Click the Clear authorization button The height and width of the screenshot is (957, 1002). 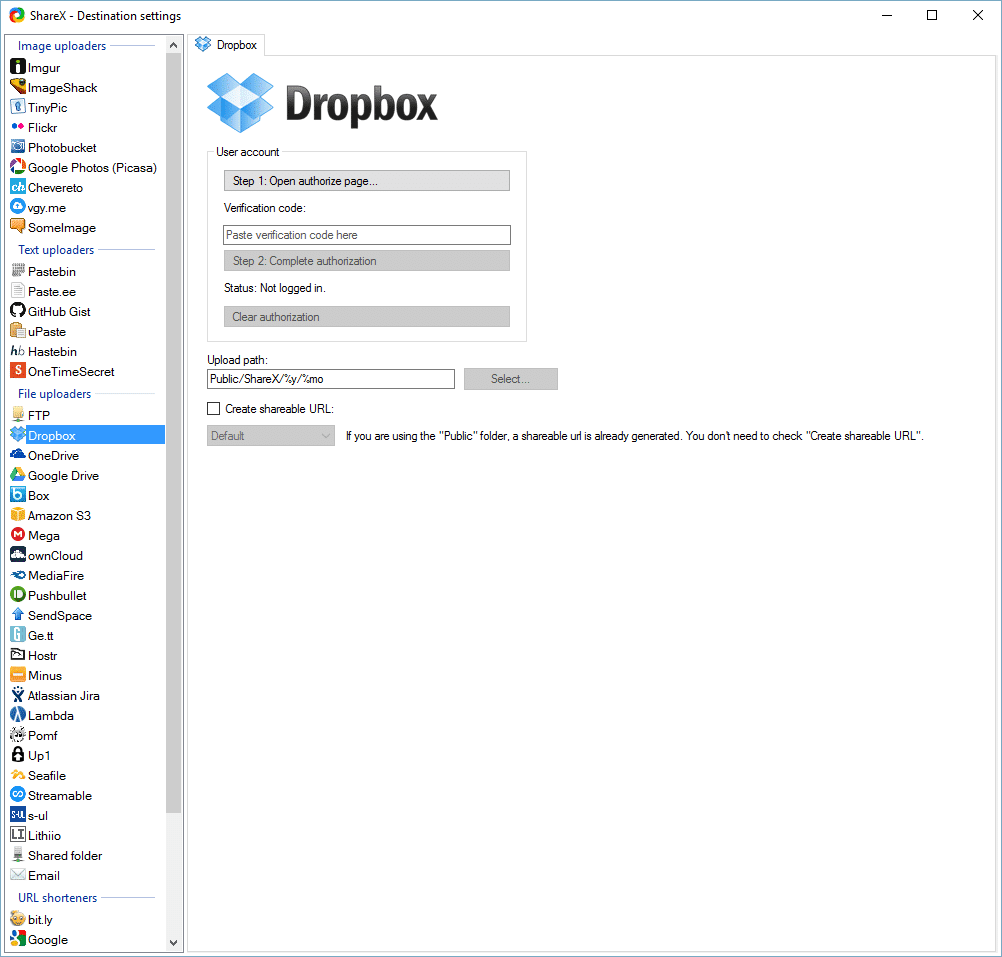[366, 317]
